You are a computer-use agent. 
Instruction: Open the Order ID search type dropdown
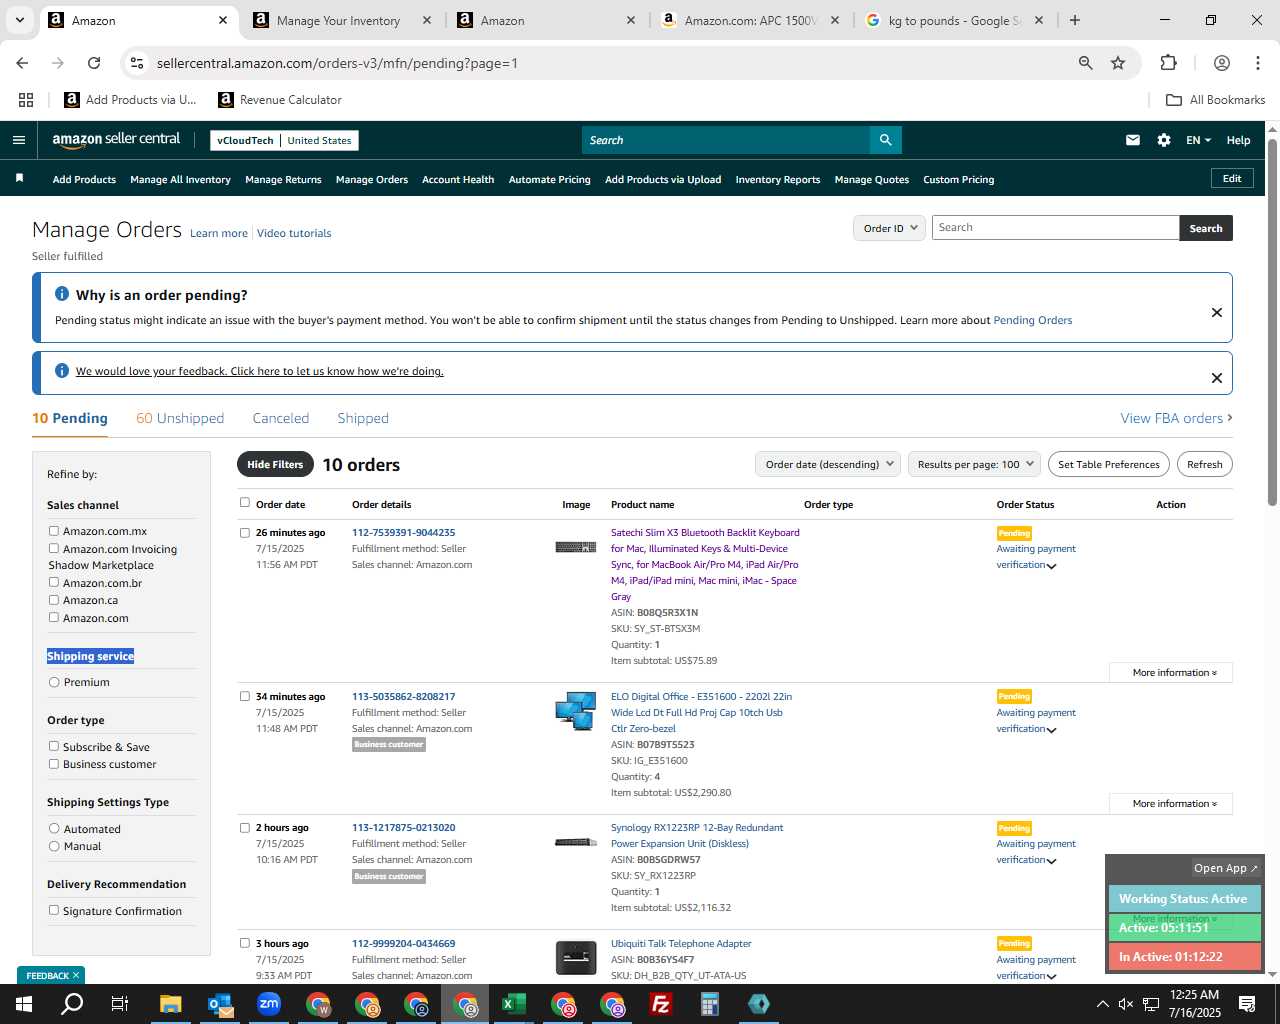(889, 228)
